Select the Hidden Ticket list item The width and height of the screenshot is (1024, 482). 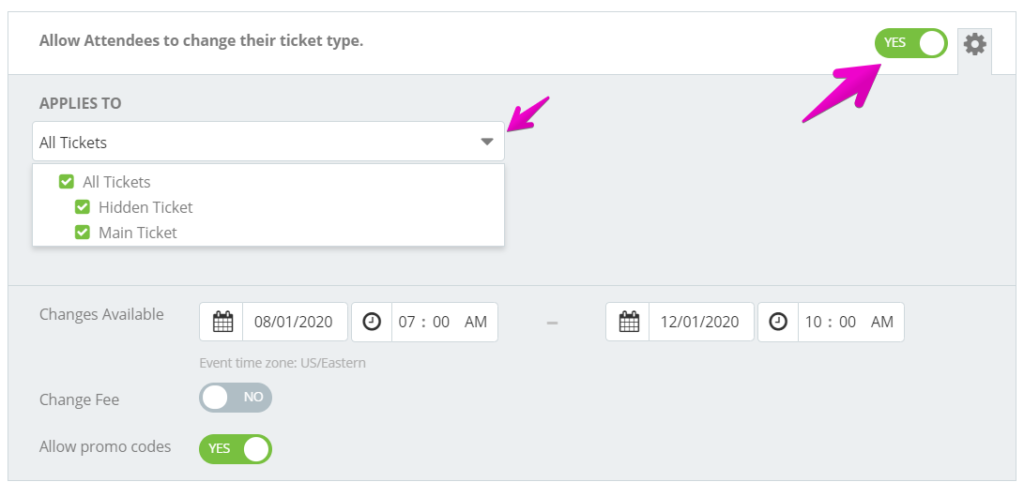146,208
